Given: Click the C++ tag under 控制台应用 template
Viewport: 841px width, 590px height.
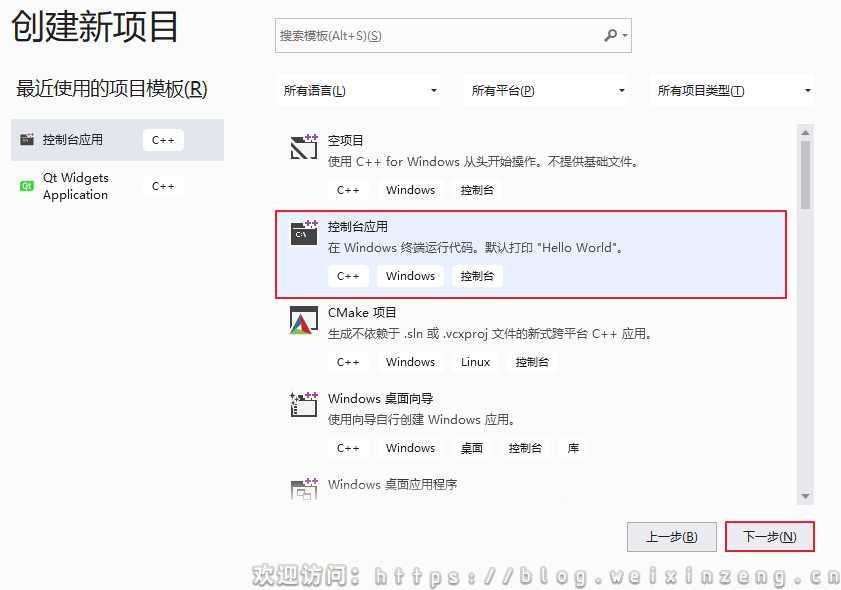Looking at the screenshot, I should (x=348, y=276).
